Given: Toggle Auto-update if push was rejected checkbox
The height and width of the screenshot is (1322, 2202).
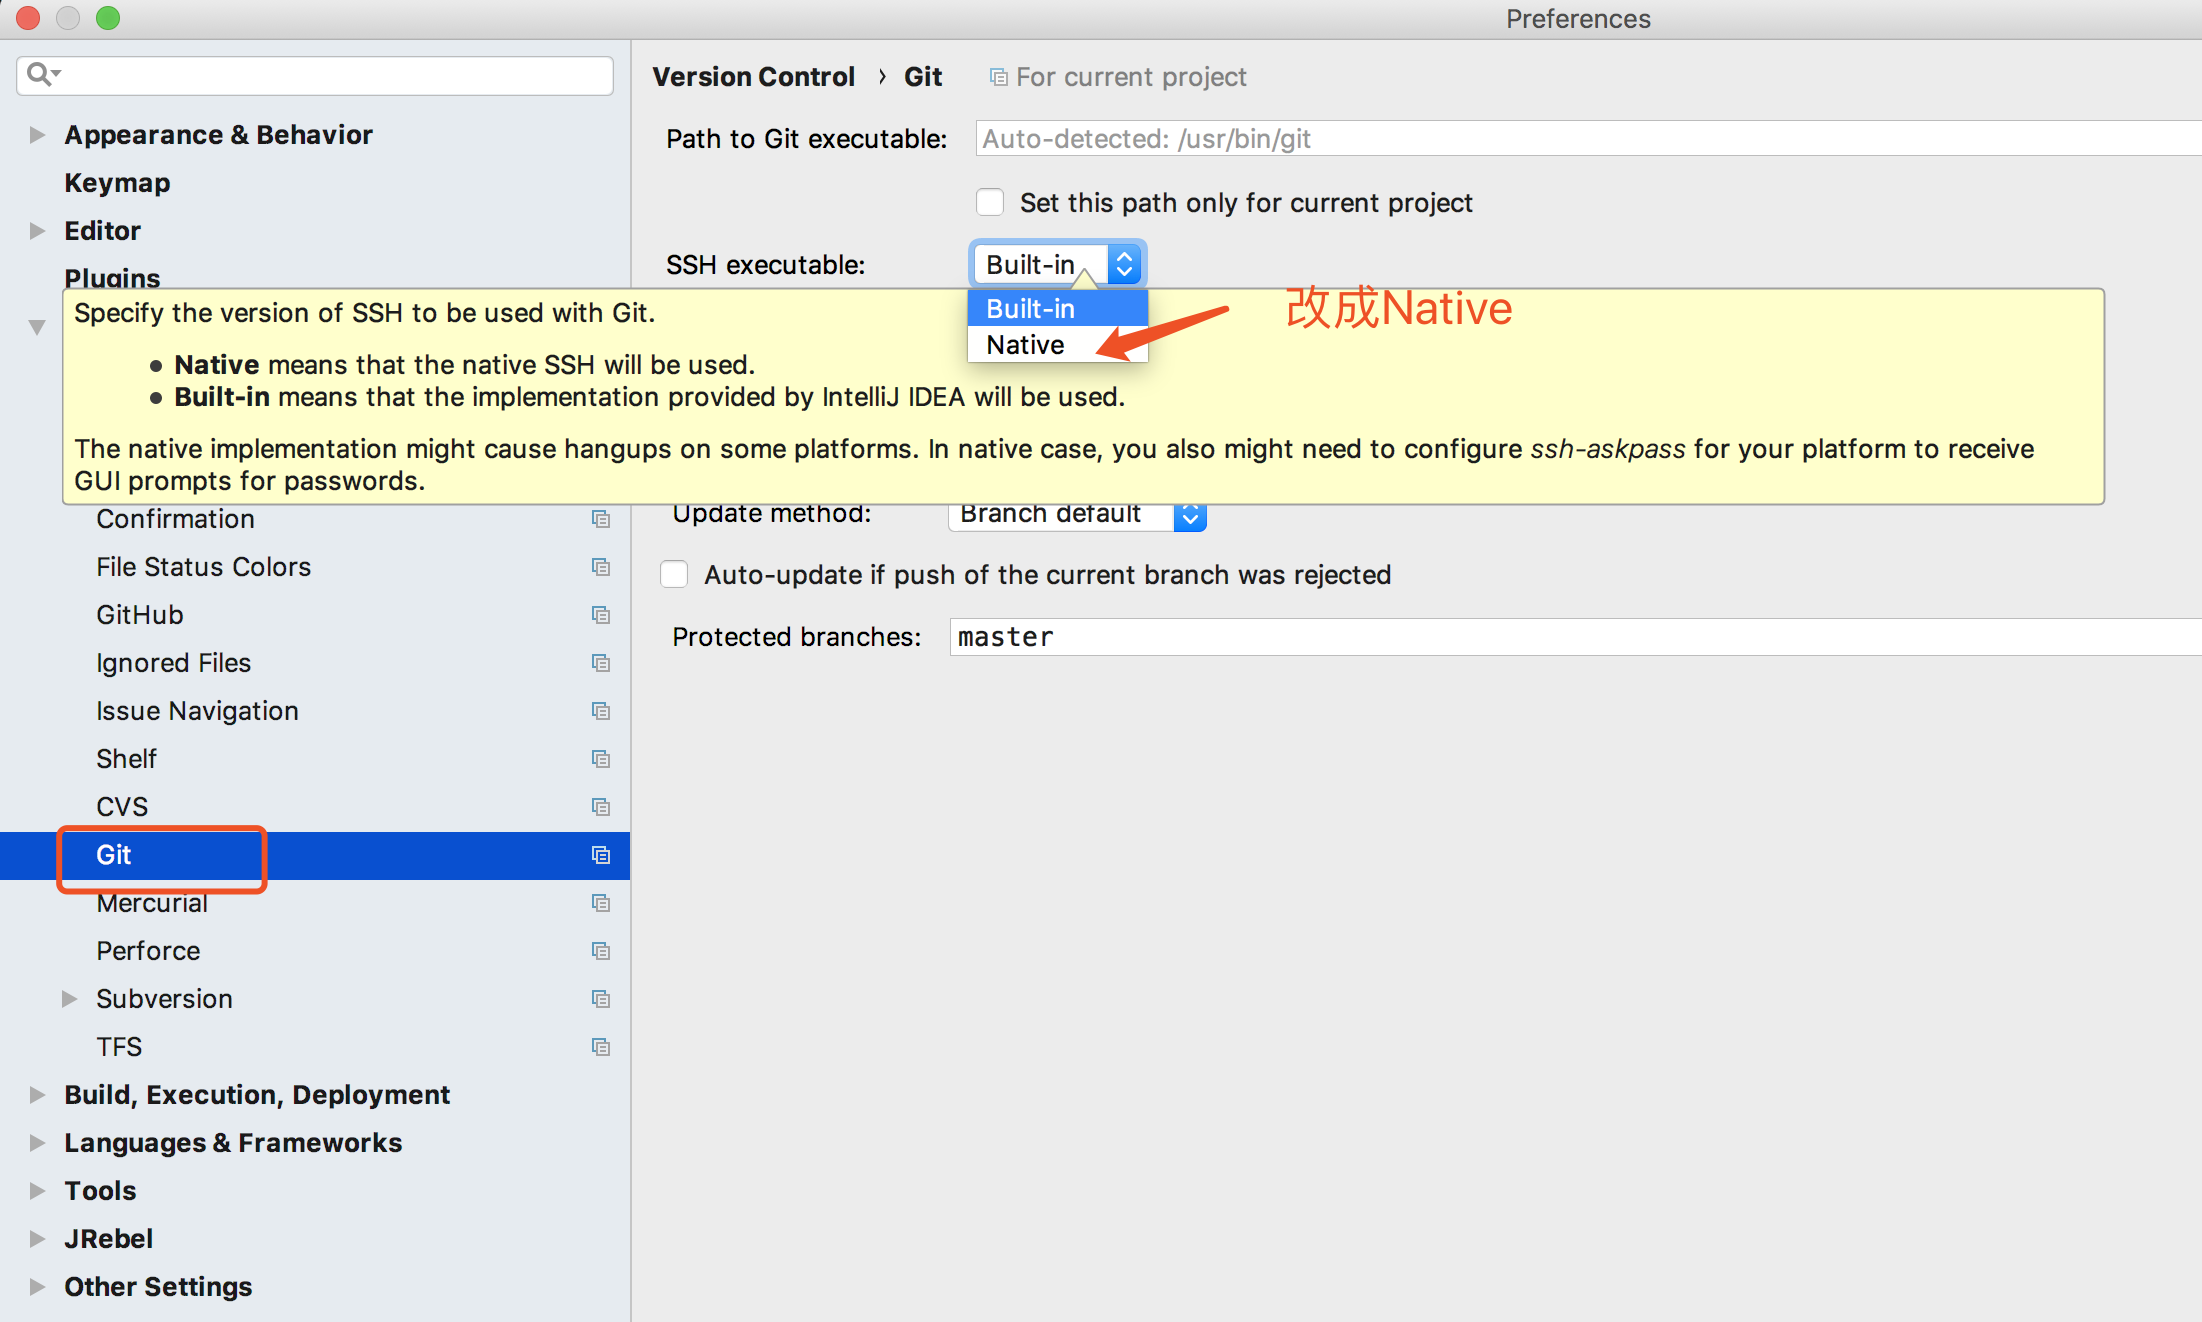Looking at the screenshot, I should (674, 575).
